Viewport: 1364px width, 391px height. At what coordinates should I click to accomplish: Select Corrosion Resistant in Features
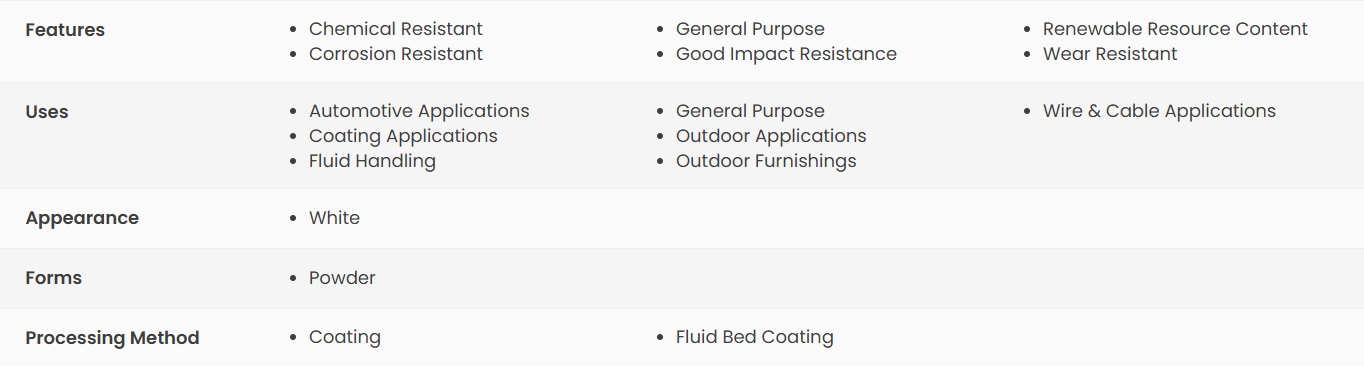coord(396,54)
